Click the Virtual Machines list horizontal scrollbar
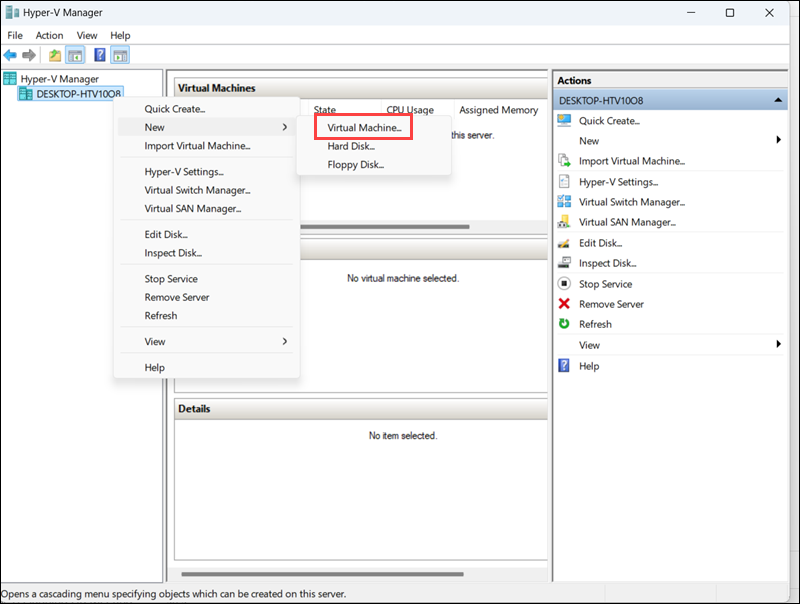800x604 pixels. coord(385,226)
